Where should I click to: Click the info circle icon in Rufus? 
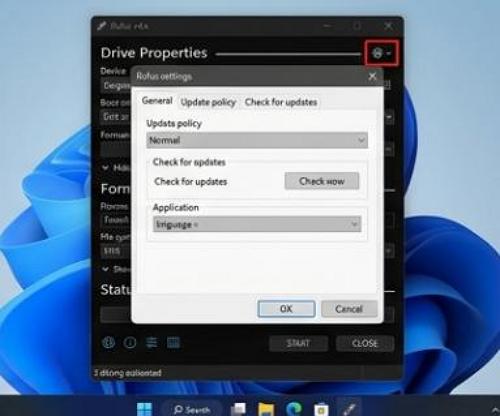coord(130,342)
